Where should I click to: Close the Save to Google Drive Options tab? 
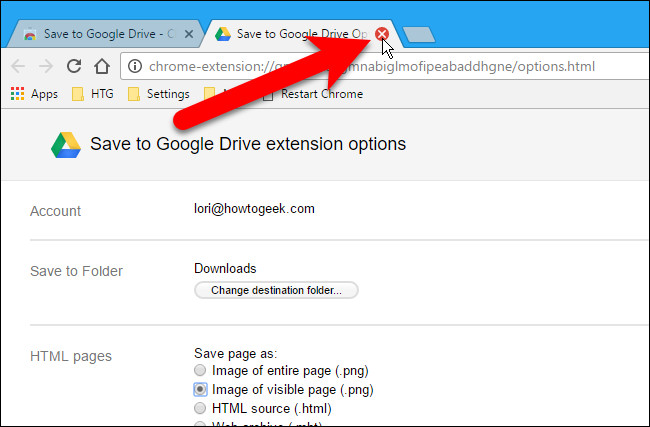click(x=382, y=34)
